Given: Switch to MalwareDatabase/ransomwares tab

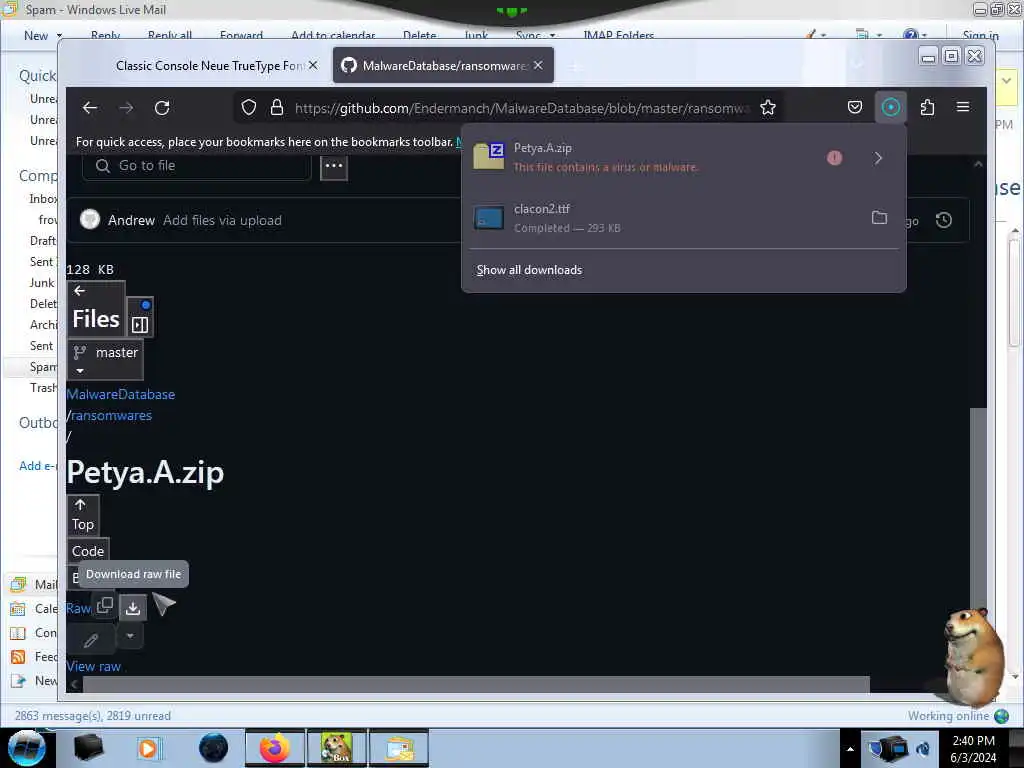Looking at the screenshot, I should point(444,65).
